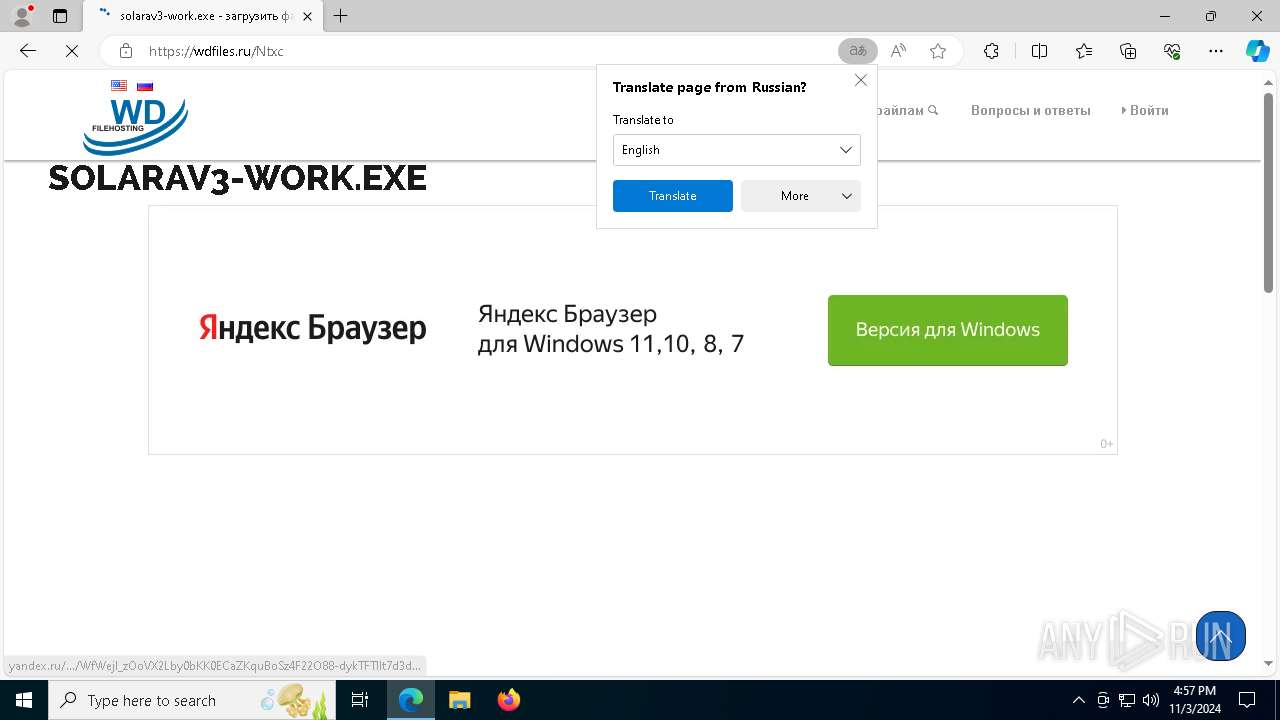The height and width of the screenshot is (720, 1280).
Task: View site information lock icon
Action: [x=126, y=51]
